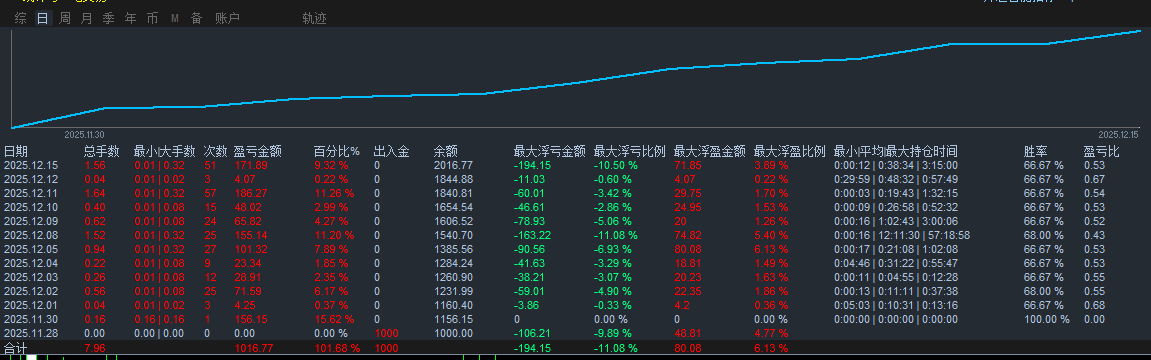Click the 次数 column header
Screen dimensions: 1151x360
point(215,151)
